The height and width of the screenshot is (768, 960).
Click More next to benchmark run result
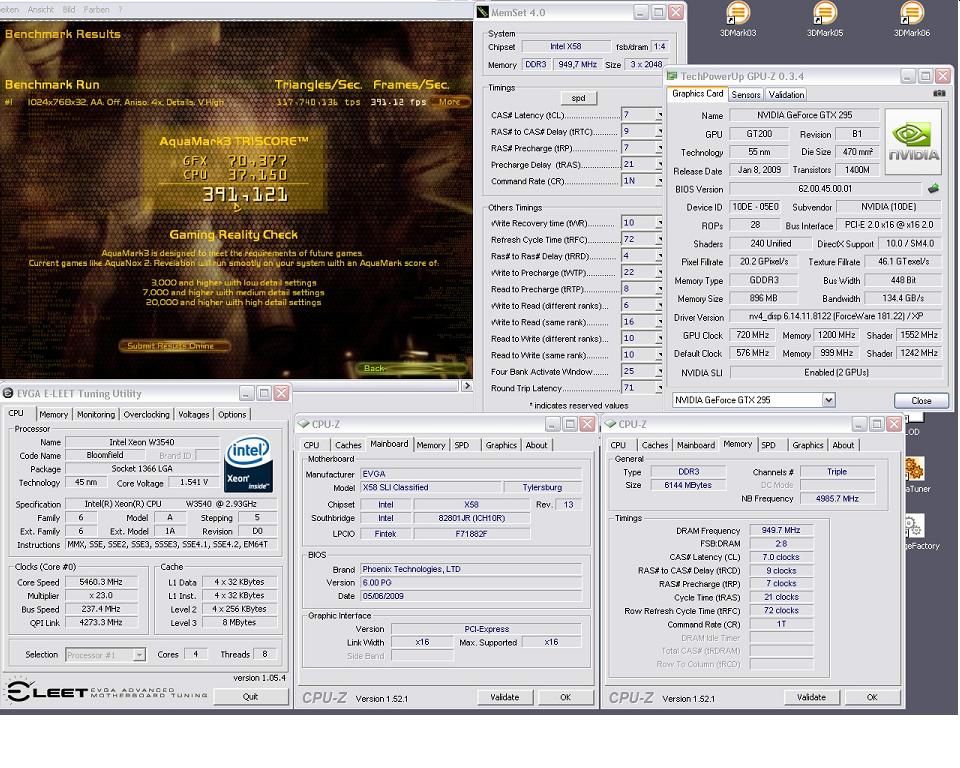449,102
